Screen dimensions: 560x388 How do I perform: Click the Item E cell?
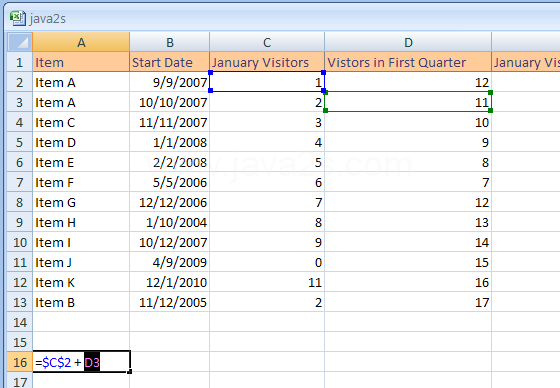pos(81,162)
